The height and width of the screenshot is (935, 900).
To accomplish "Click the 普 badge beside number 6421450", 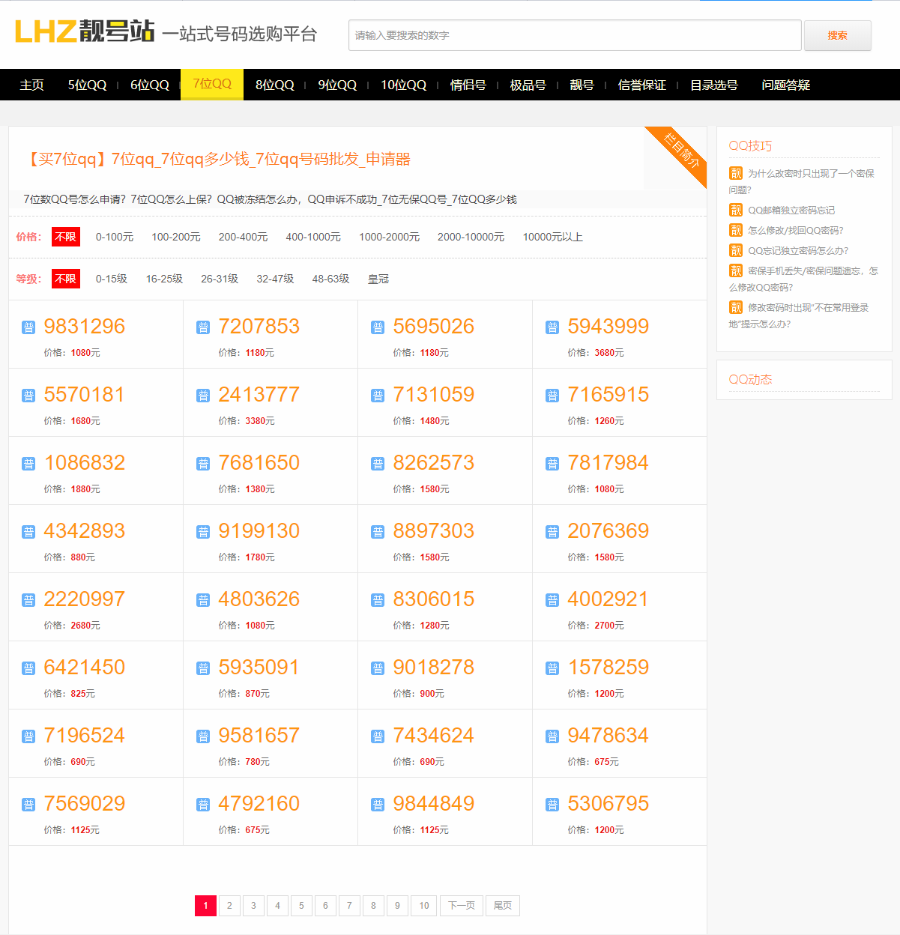I will tap(28, 667).
